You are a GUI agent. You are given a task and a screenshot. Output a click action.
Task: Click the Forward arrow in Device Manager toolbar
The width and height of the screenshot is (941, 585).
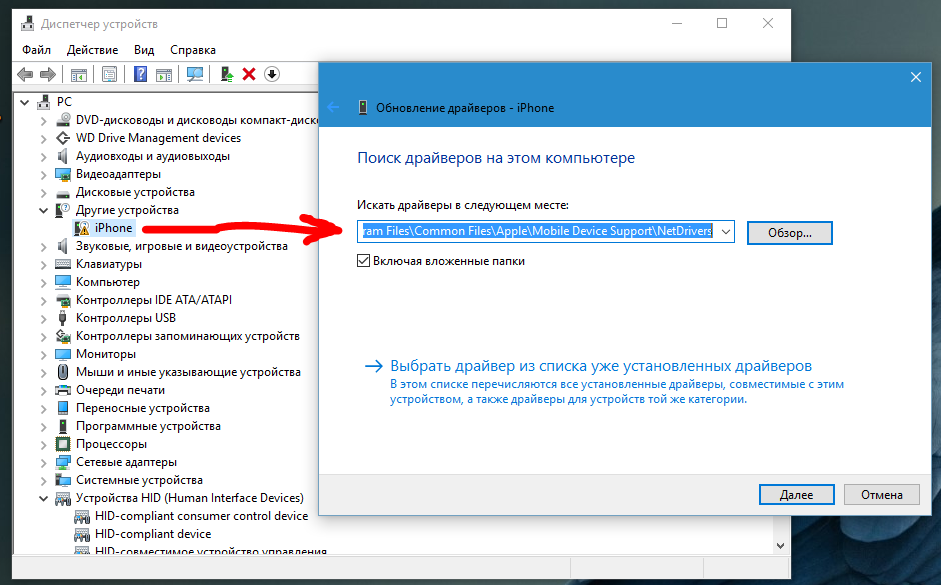click(x=47, y=74)
